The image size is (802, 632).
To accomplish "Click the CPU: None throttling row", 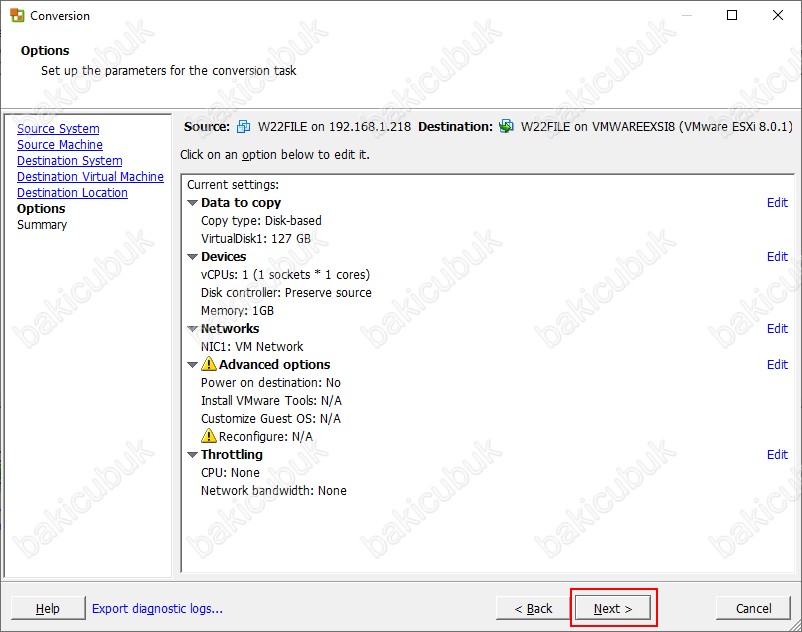I will 230,472.
